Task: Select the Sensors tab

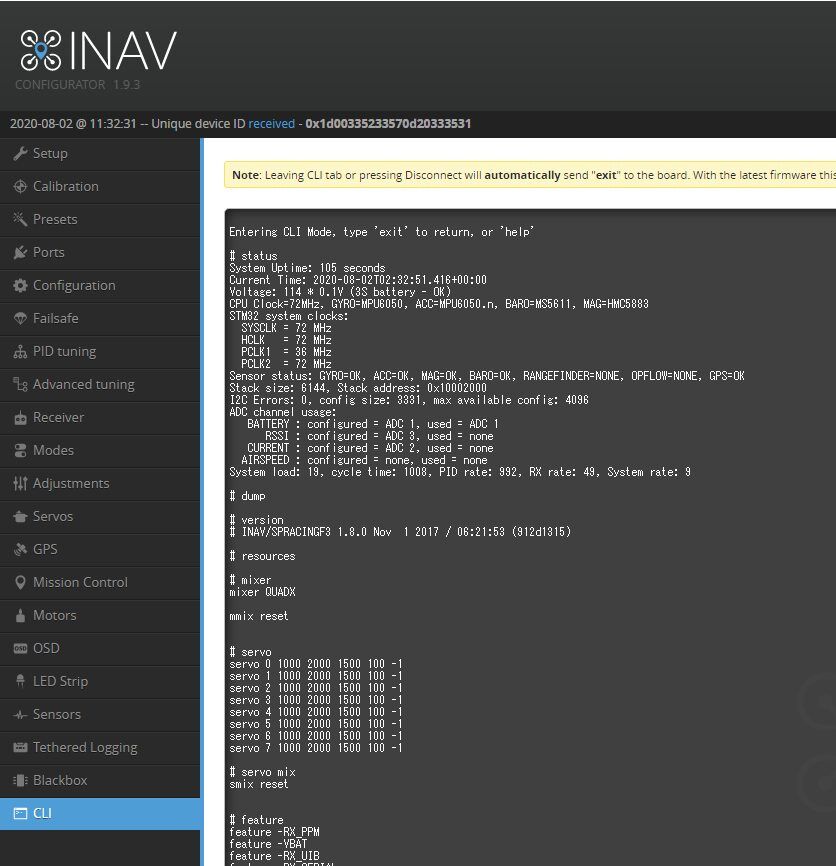Action: (100, 715)
